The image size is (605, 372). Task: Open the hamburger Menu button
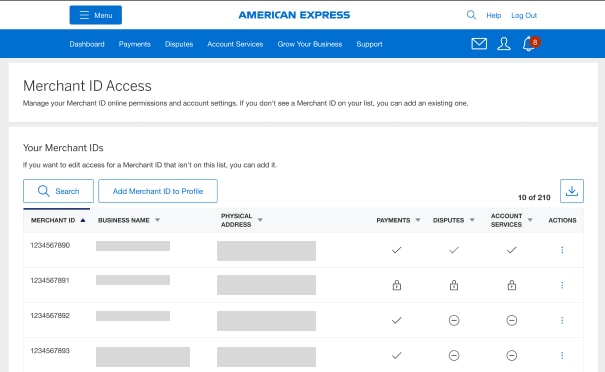point(96,15)
